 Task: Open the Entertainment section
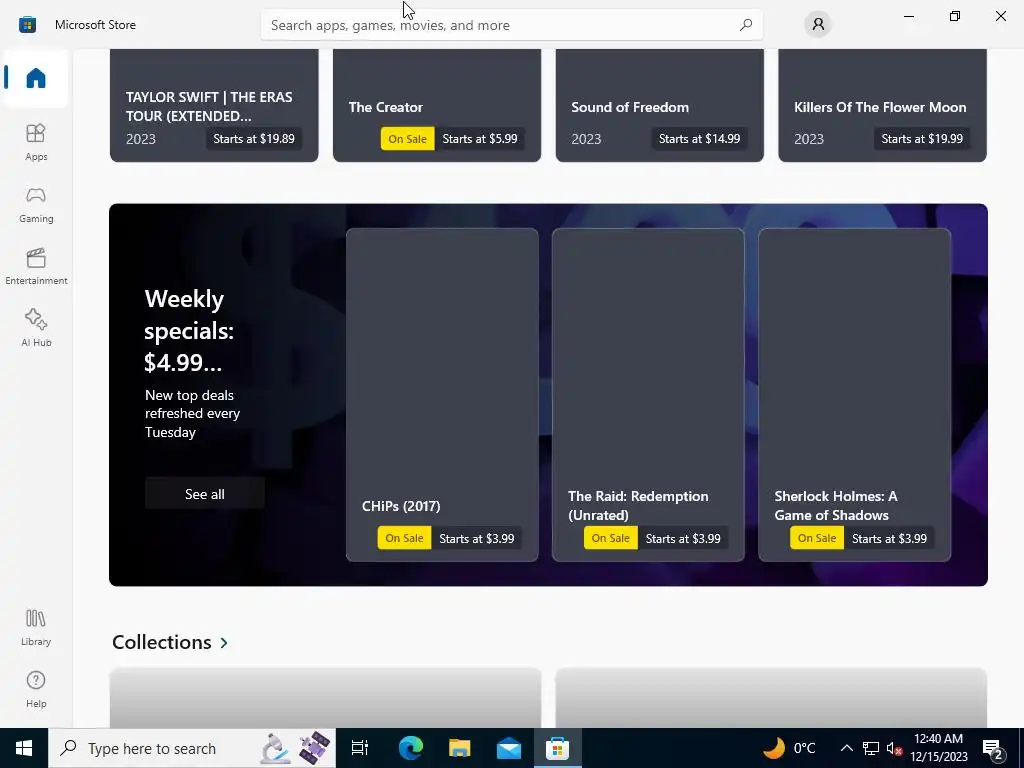click(x=36, y=266)
